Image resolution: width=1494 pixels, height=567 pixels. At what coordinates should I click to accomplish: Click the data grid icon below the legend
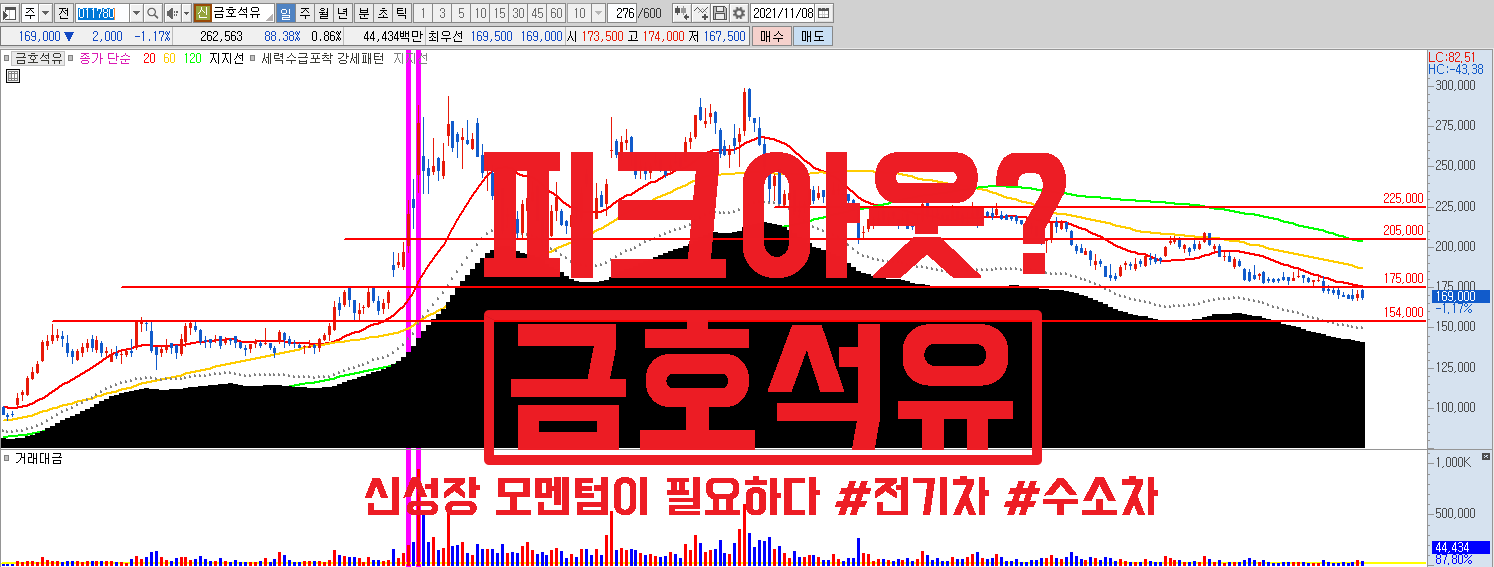pyautogui.click(x=11, y=74)
